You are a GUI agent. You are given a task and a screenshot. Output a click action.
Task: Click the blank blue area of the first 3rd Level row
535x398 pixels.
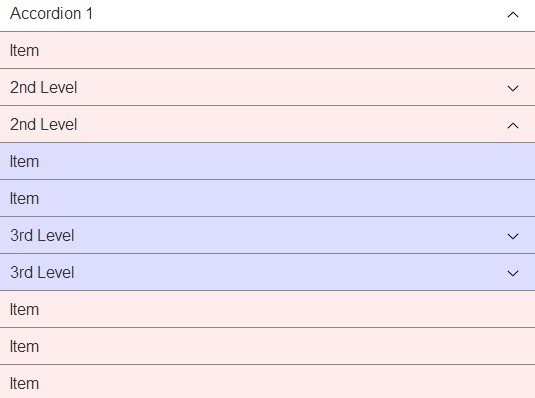click(290, 235)
